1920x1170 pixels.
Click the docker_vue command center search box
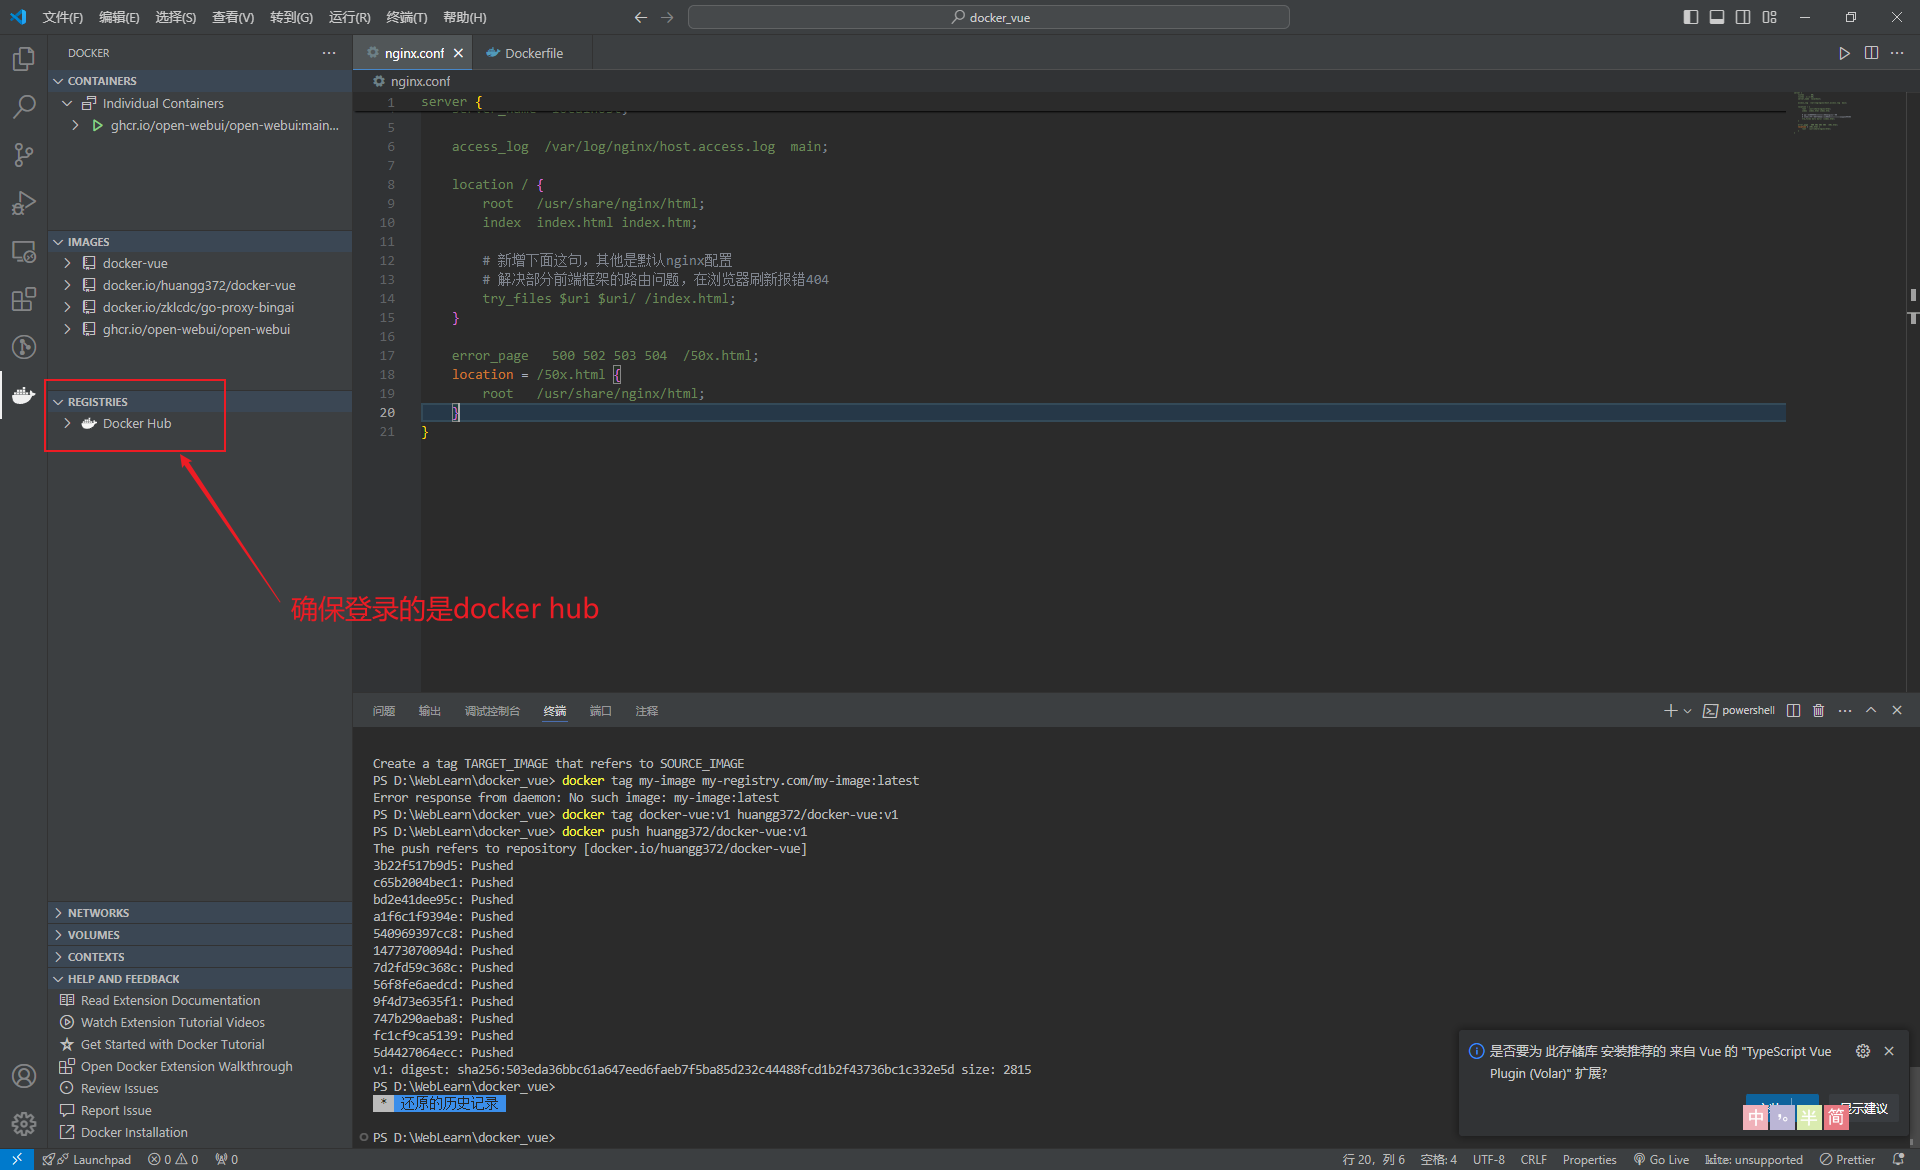pos(988,17)
